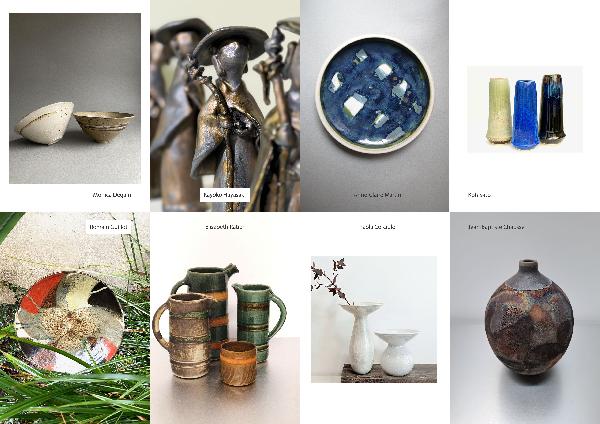Screen dimensions: 600x424
Task: Click artist name under the two bowls photo
Action: (x=112, y=195)
